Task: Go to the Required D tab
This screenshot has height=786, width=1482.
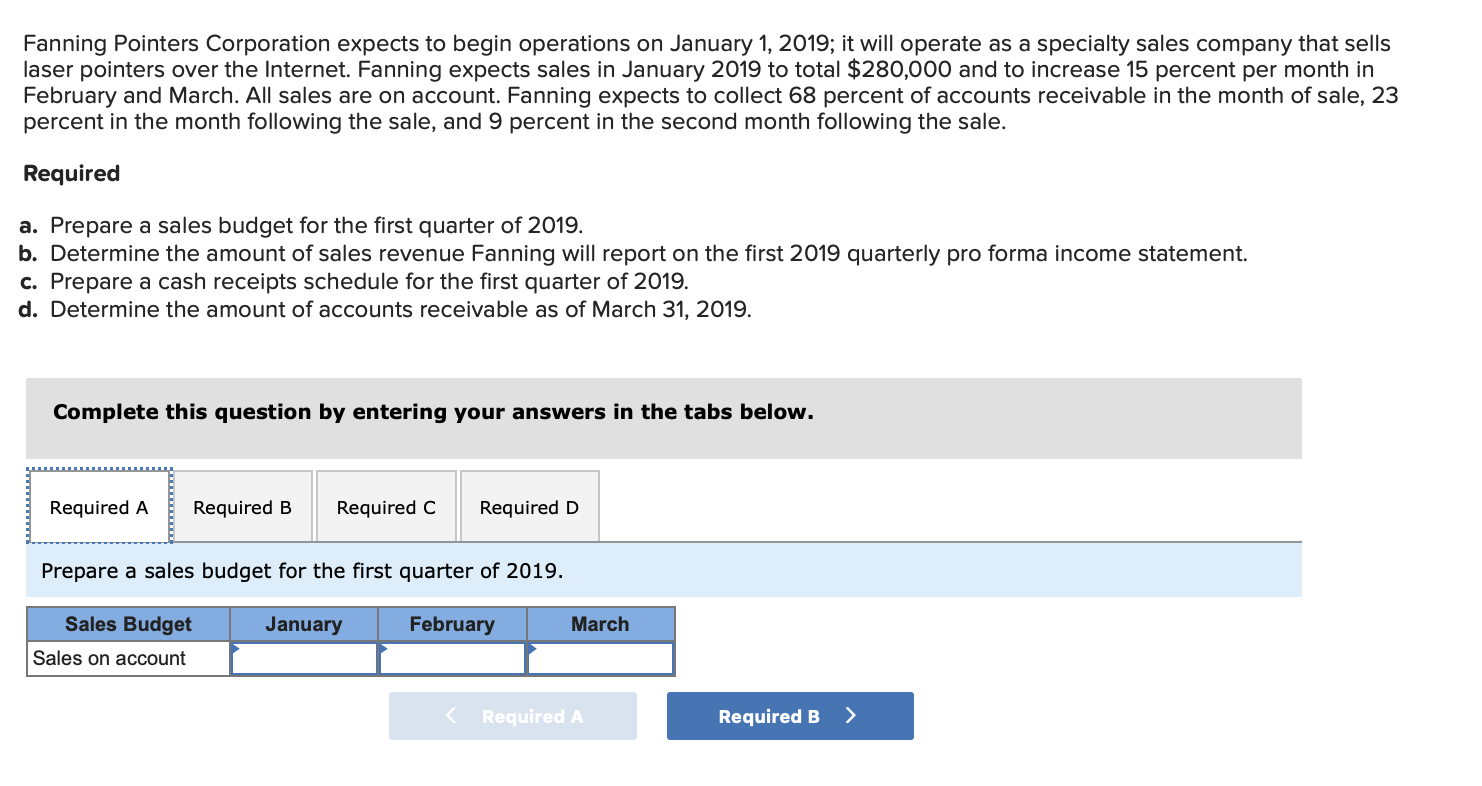Action: click(529, 507)
